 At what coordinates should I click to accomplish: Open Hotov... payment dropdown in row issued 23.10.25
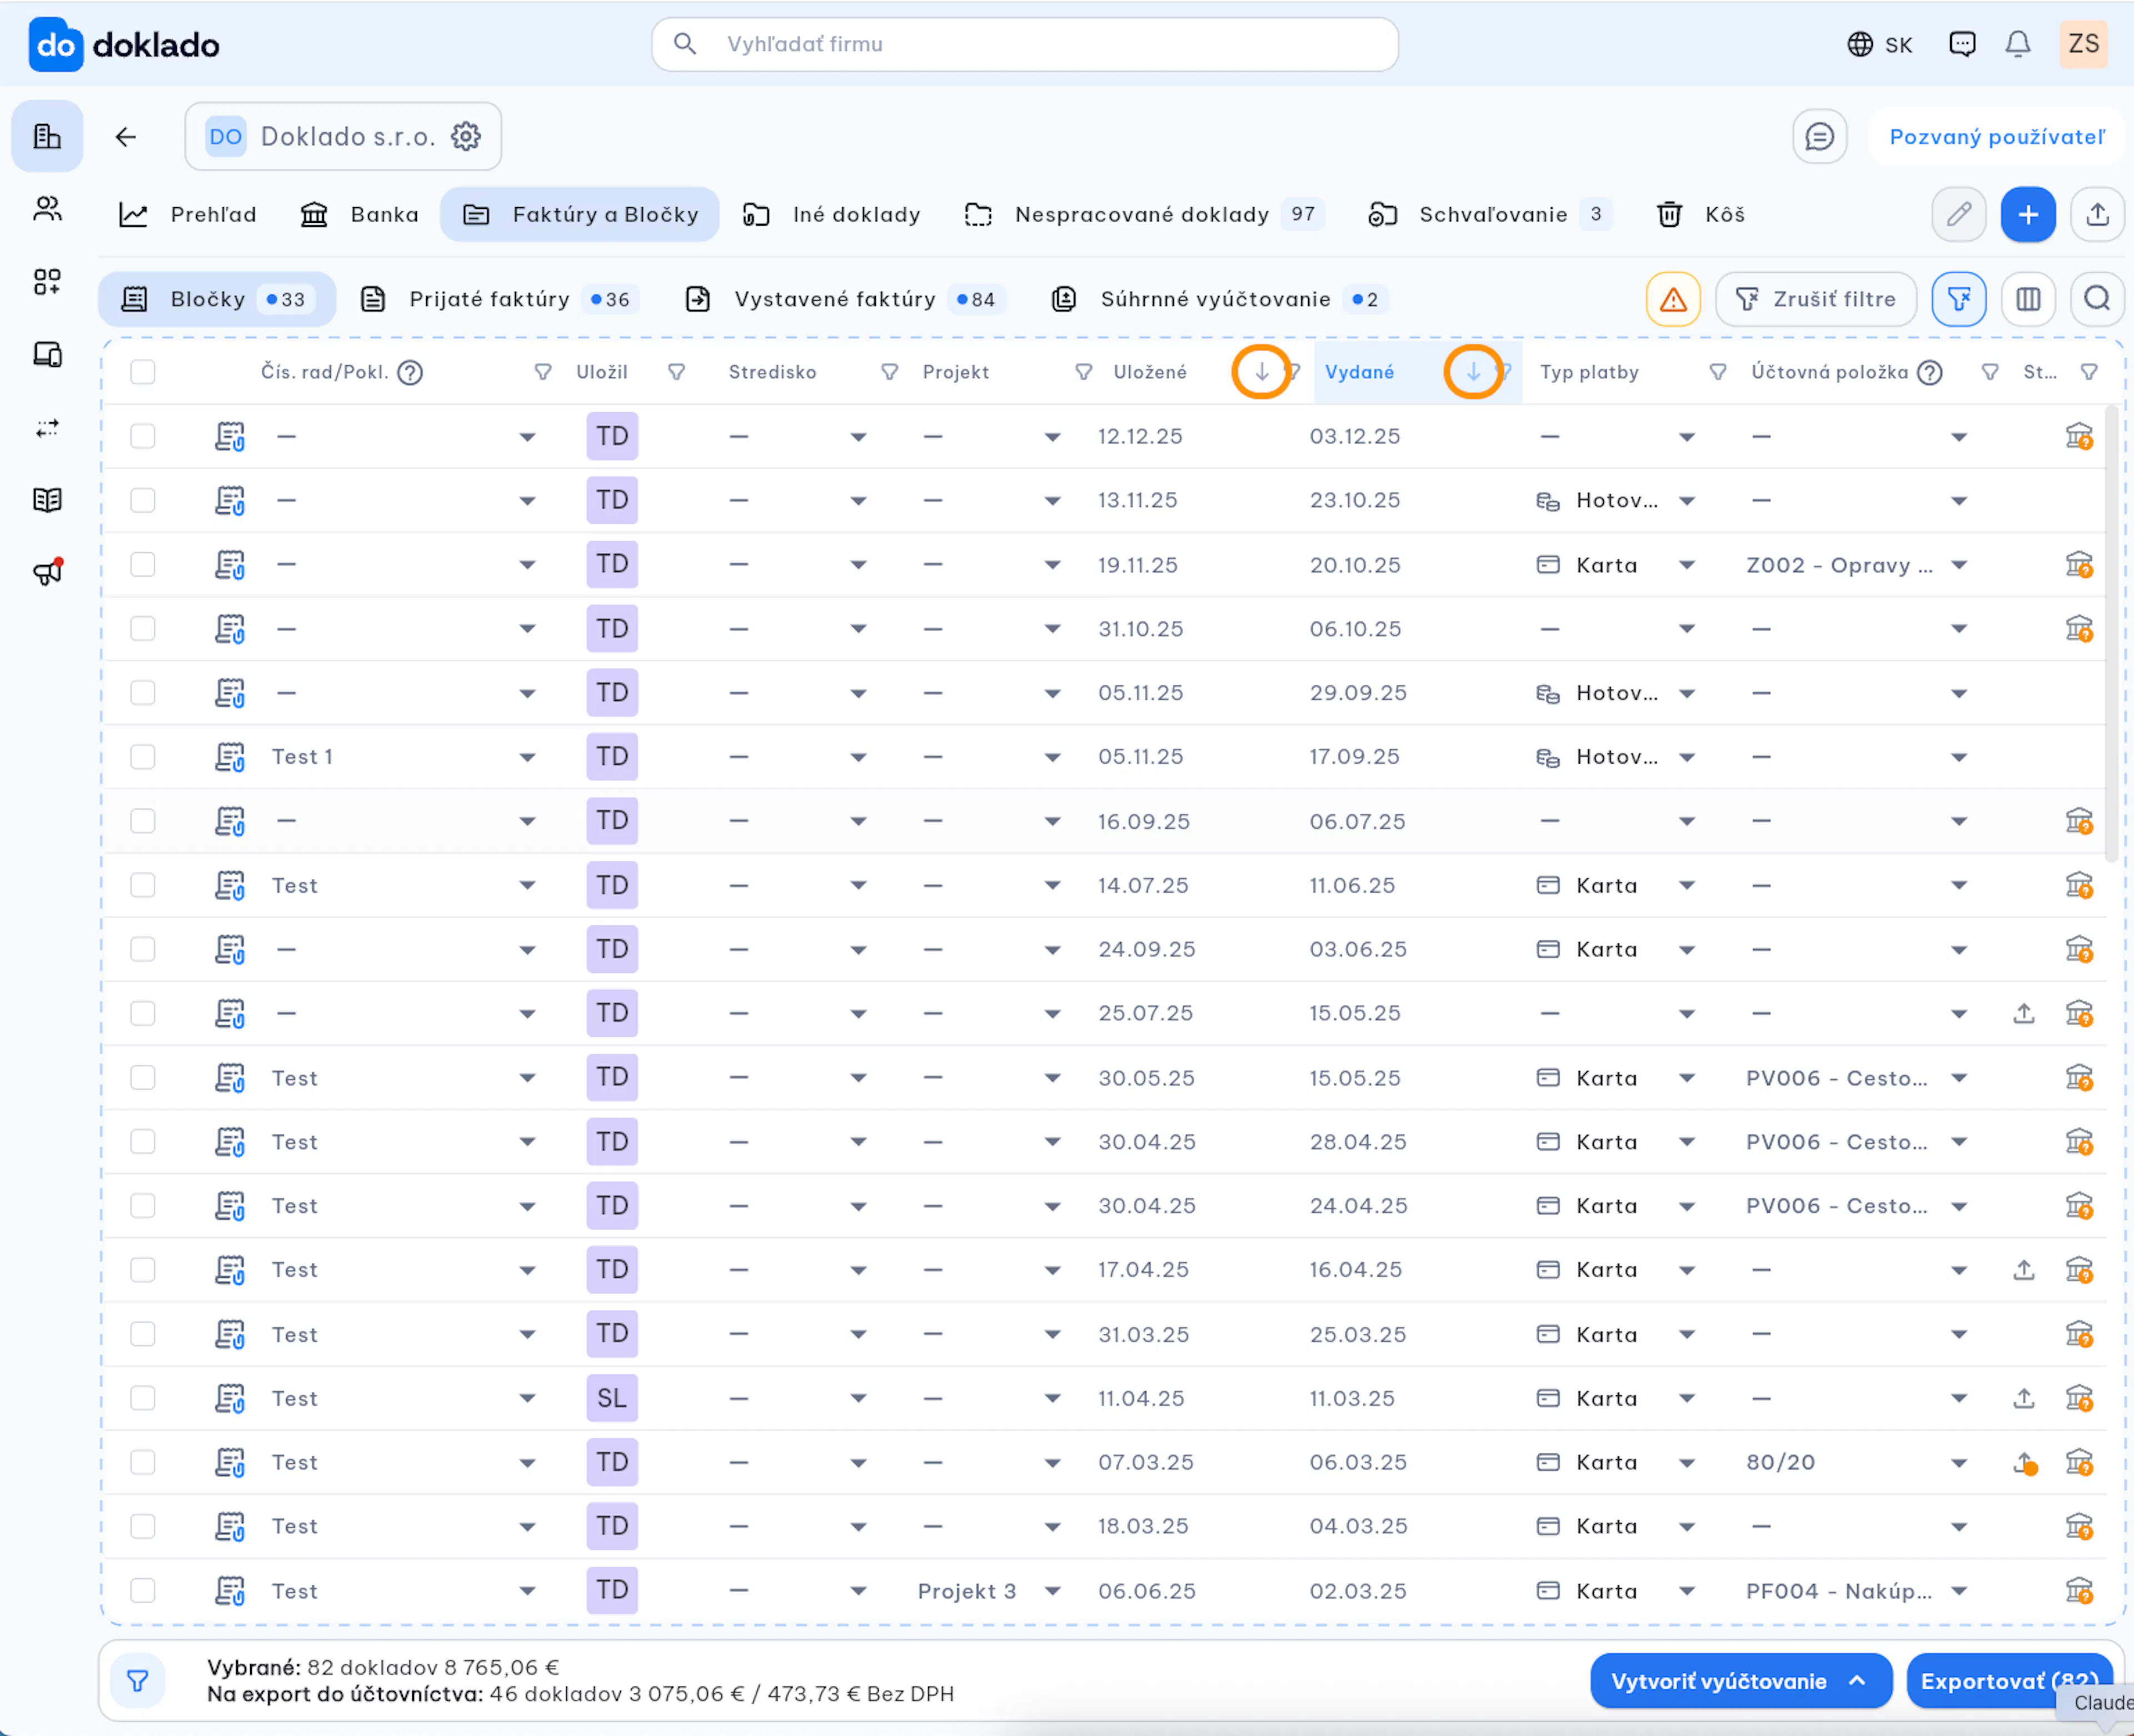1687,501
